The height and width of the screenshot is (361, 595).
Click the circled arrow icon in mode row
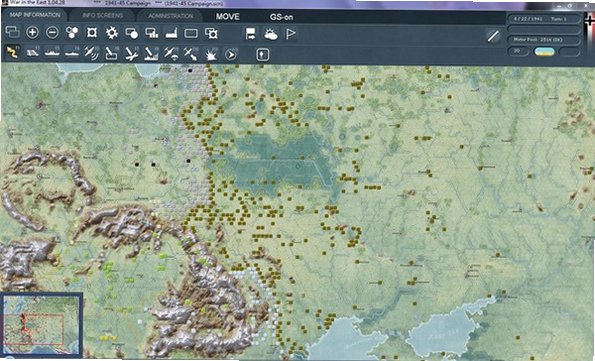(230, 55)
